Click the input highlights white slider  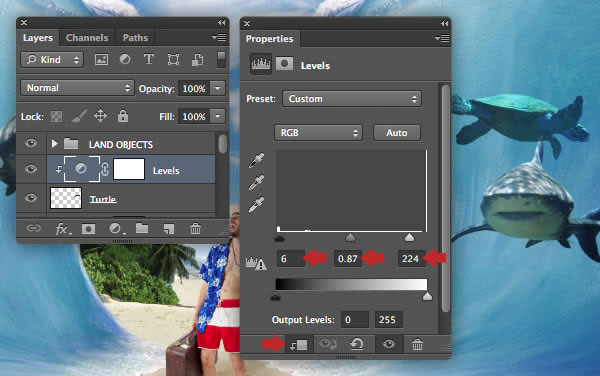[x=409, y=238]
